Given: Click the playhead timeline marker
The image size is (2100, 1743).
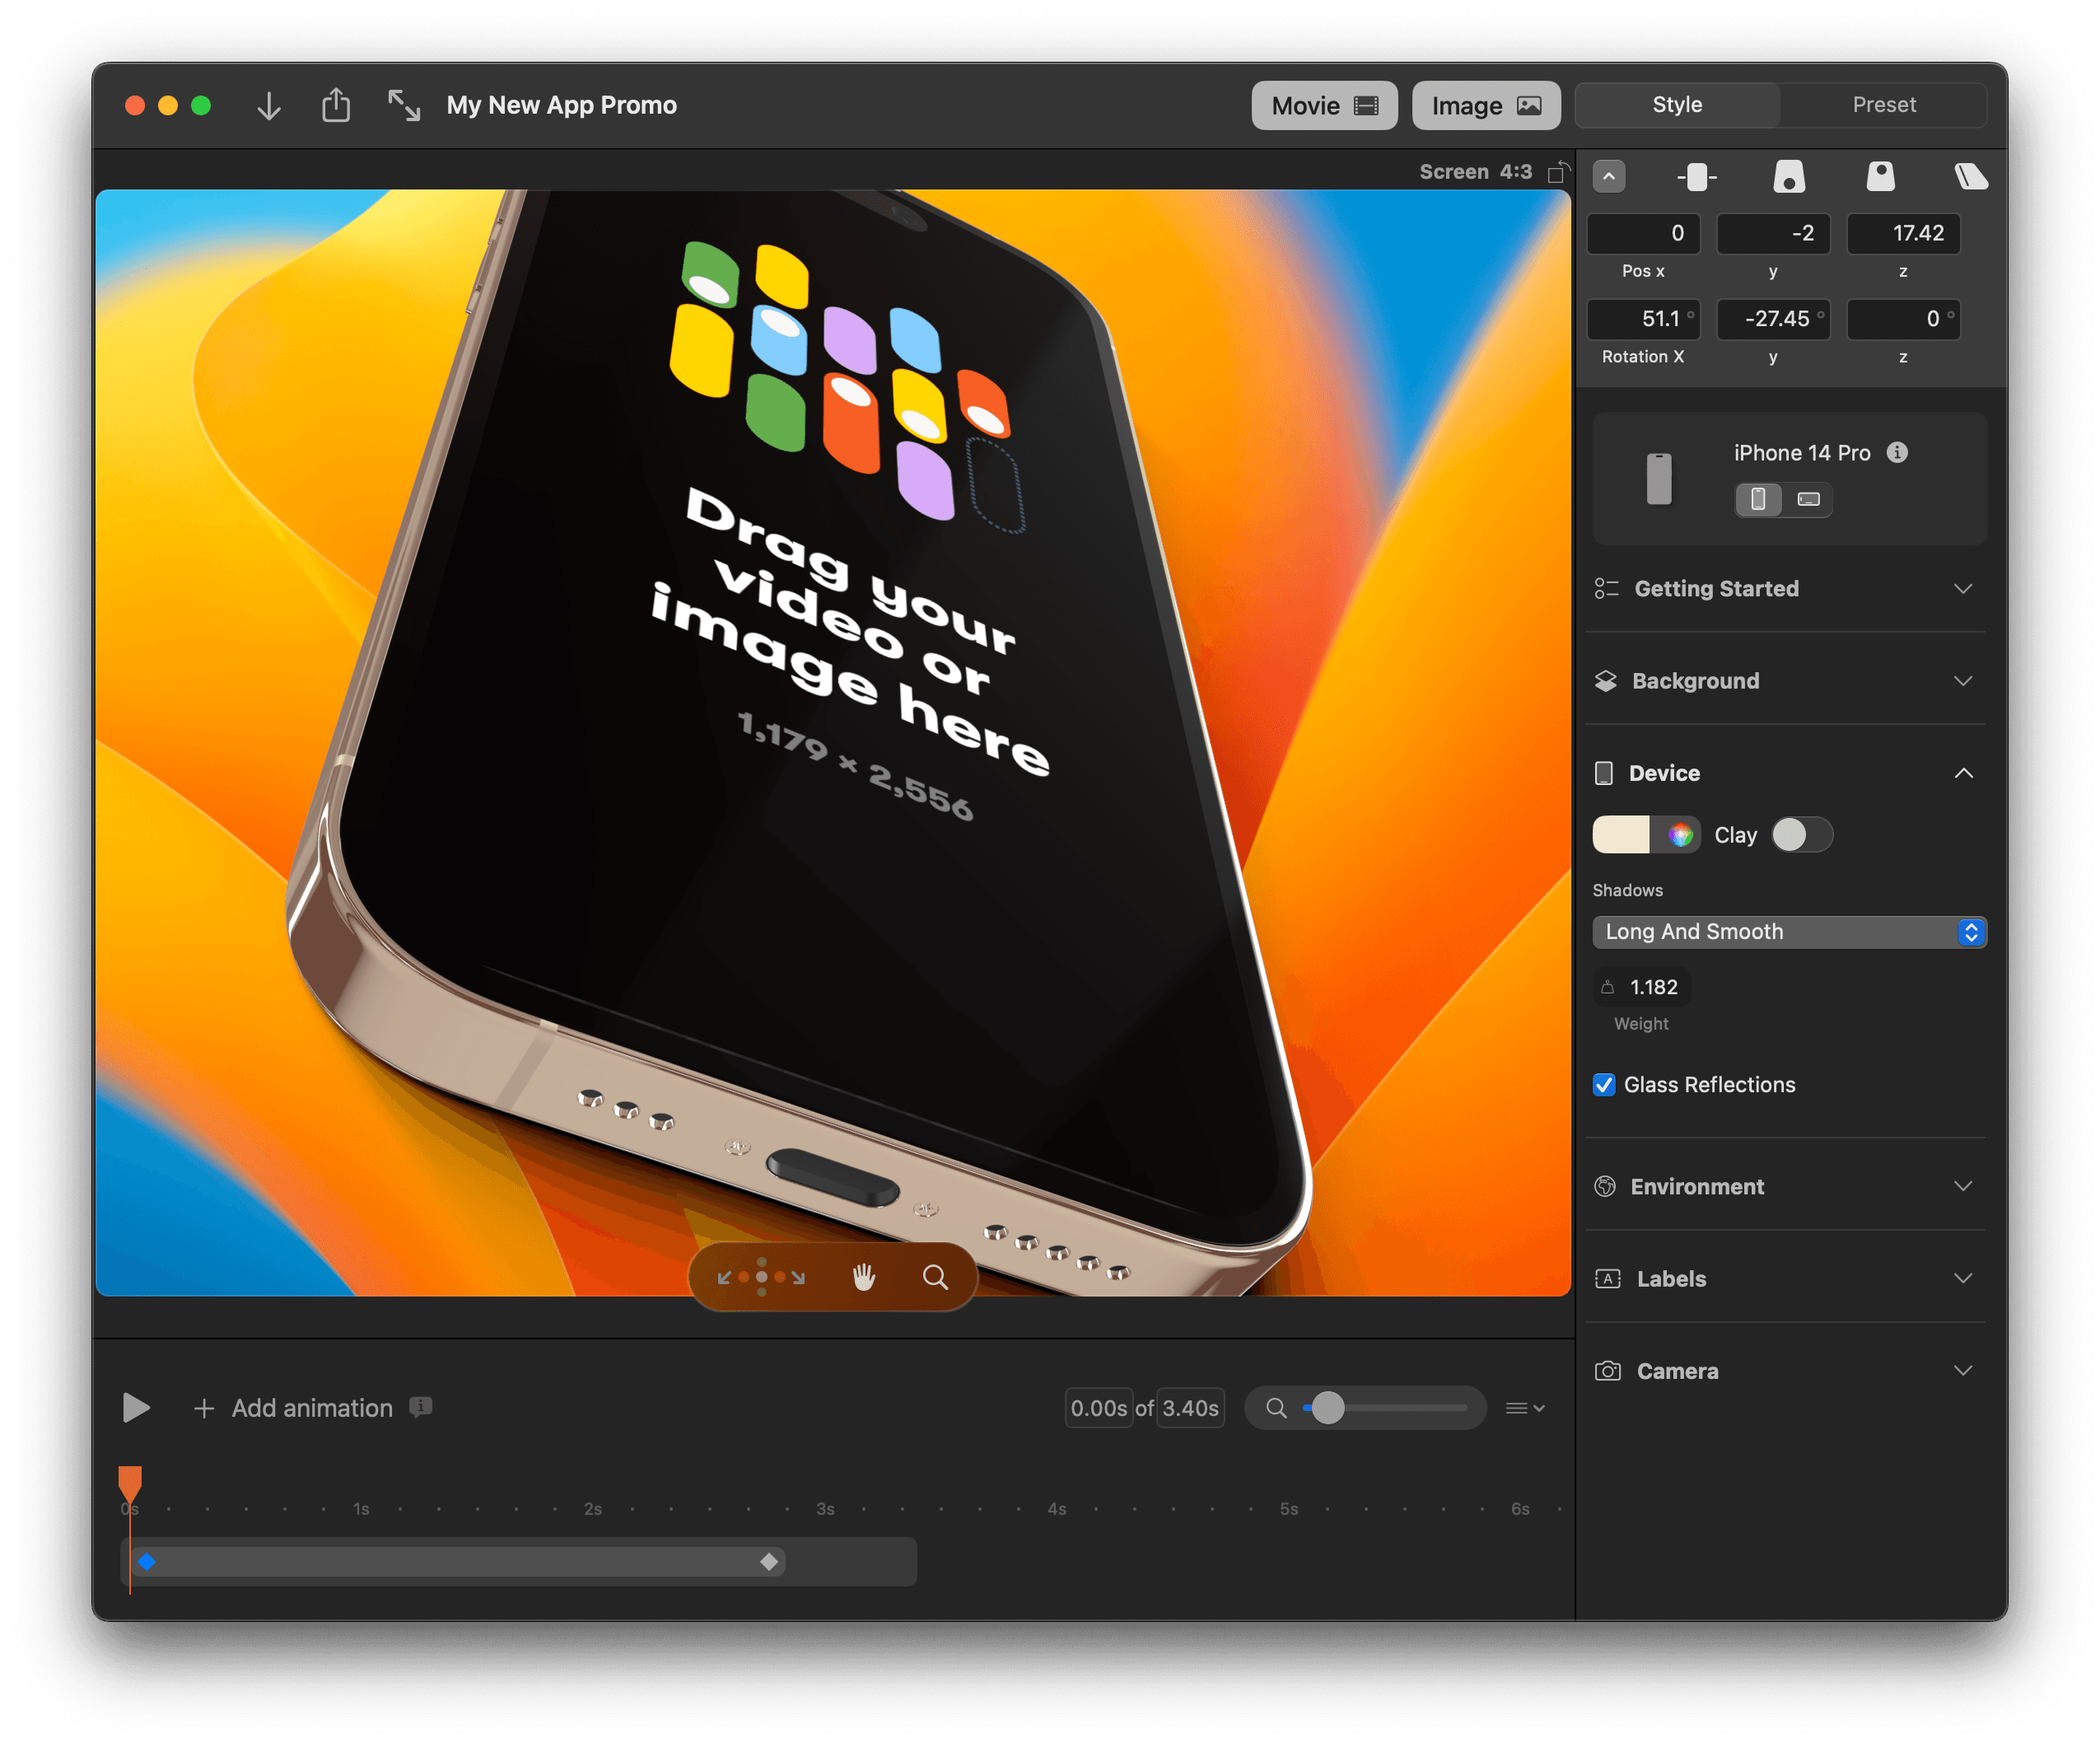Looking at the screenshot, I should point(131,1479).
